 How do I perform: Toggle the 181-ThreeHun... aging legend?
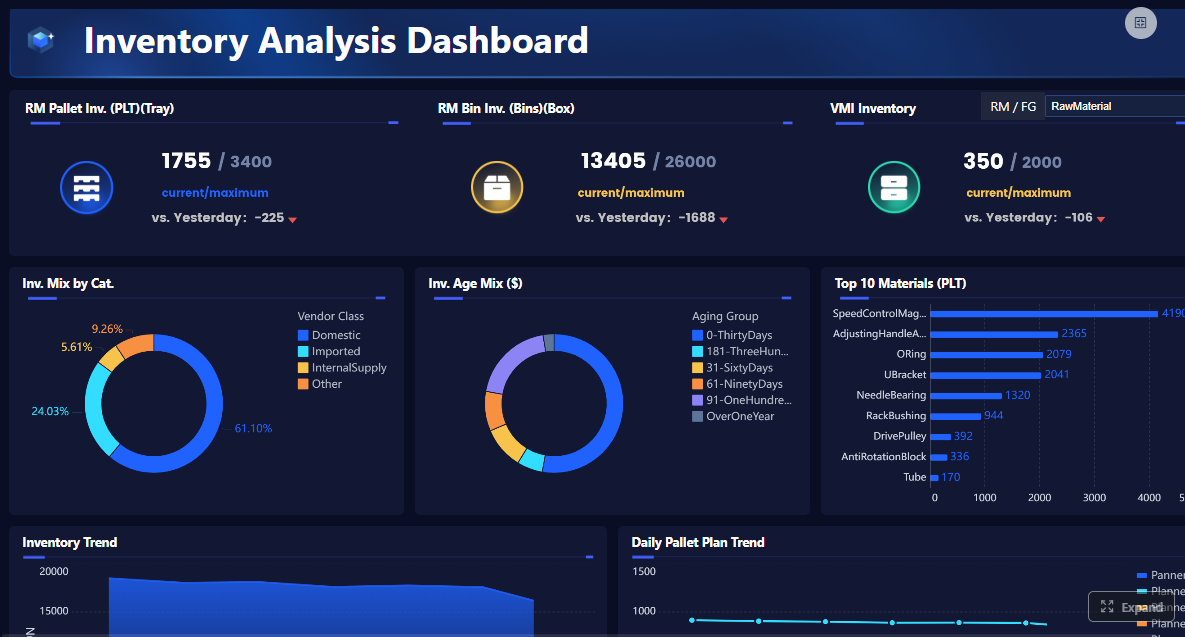741,351
